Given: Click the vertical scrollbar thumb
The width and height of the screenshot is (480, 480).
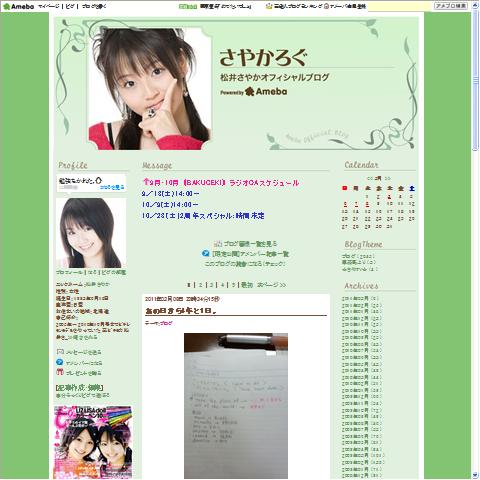Looking at the screenshot, I should click(475, 80).
